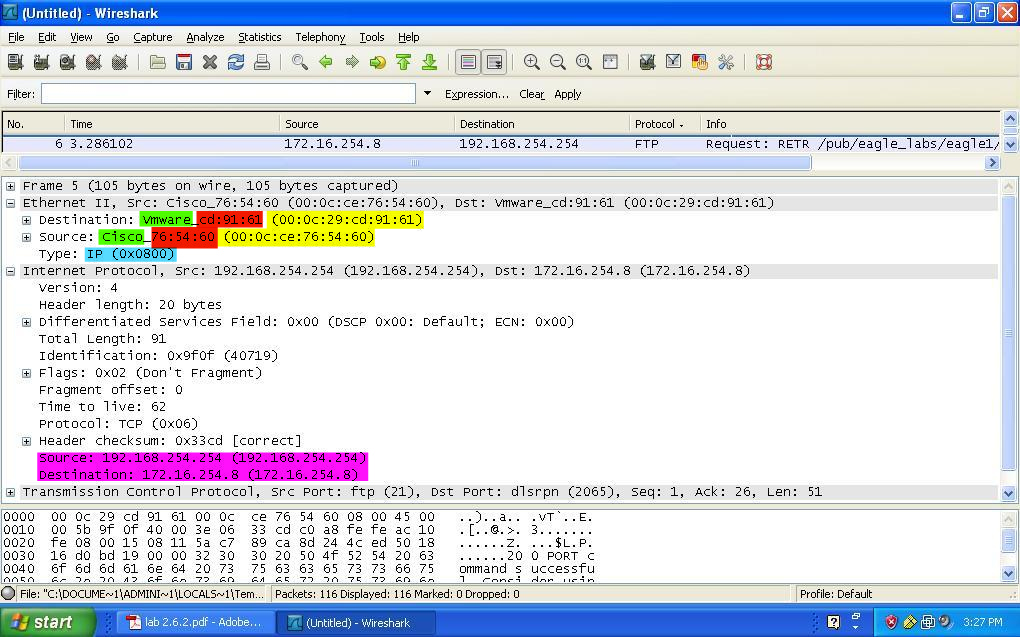Toggle auto scroll in live capture
Viewport: 1020px width, 637px height.
(x=494, y=62)
